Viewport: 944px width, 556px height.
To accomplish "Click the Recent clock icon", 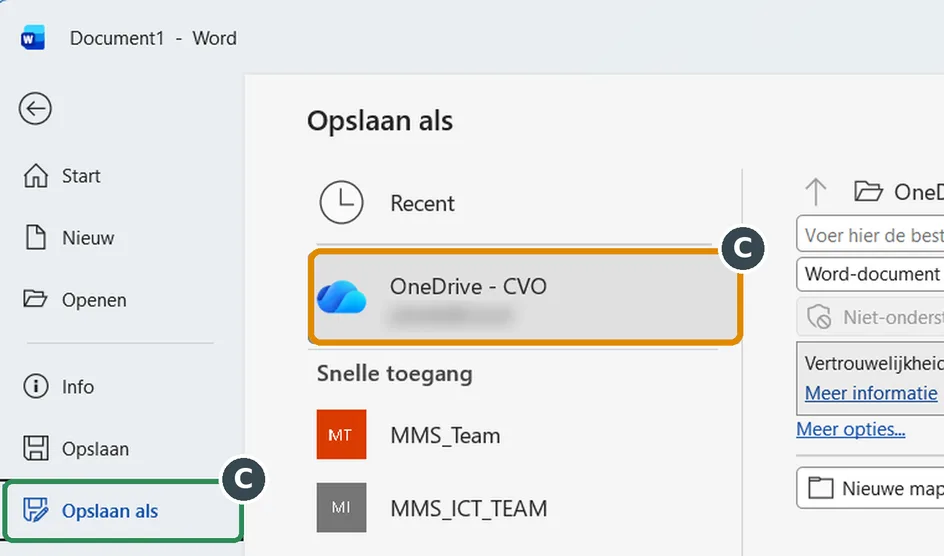I will tap(341, 202).
